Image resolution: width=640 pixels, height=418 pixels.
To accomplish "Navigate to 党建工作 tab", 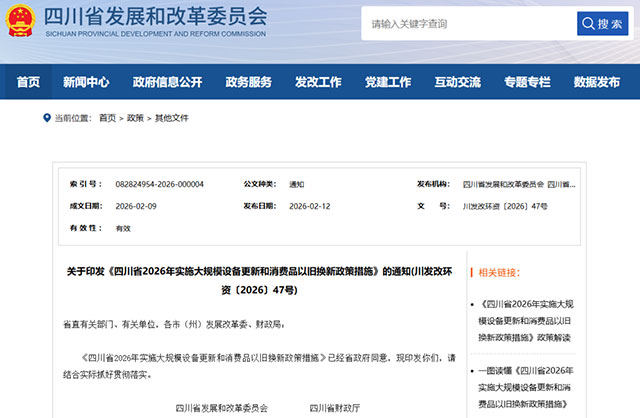I will pyautogui.click(x=388, y=82).
